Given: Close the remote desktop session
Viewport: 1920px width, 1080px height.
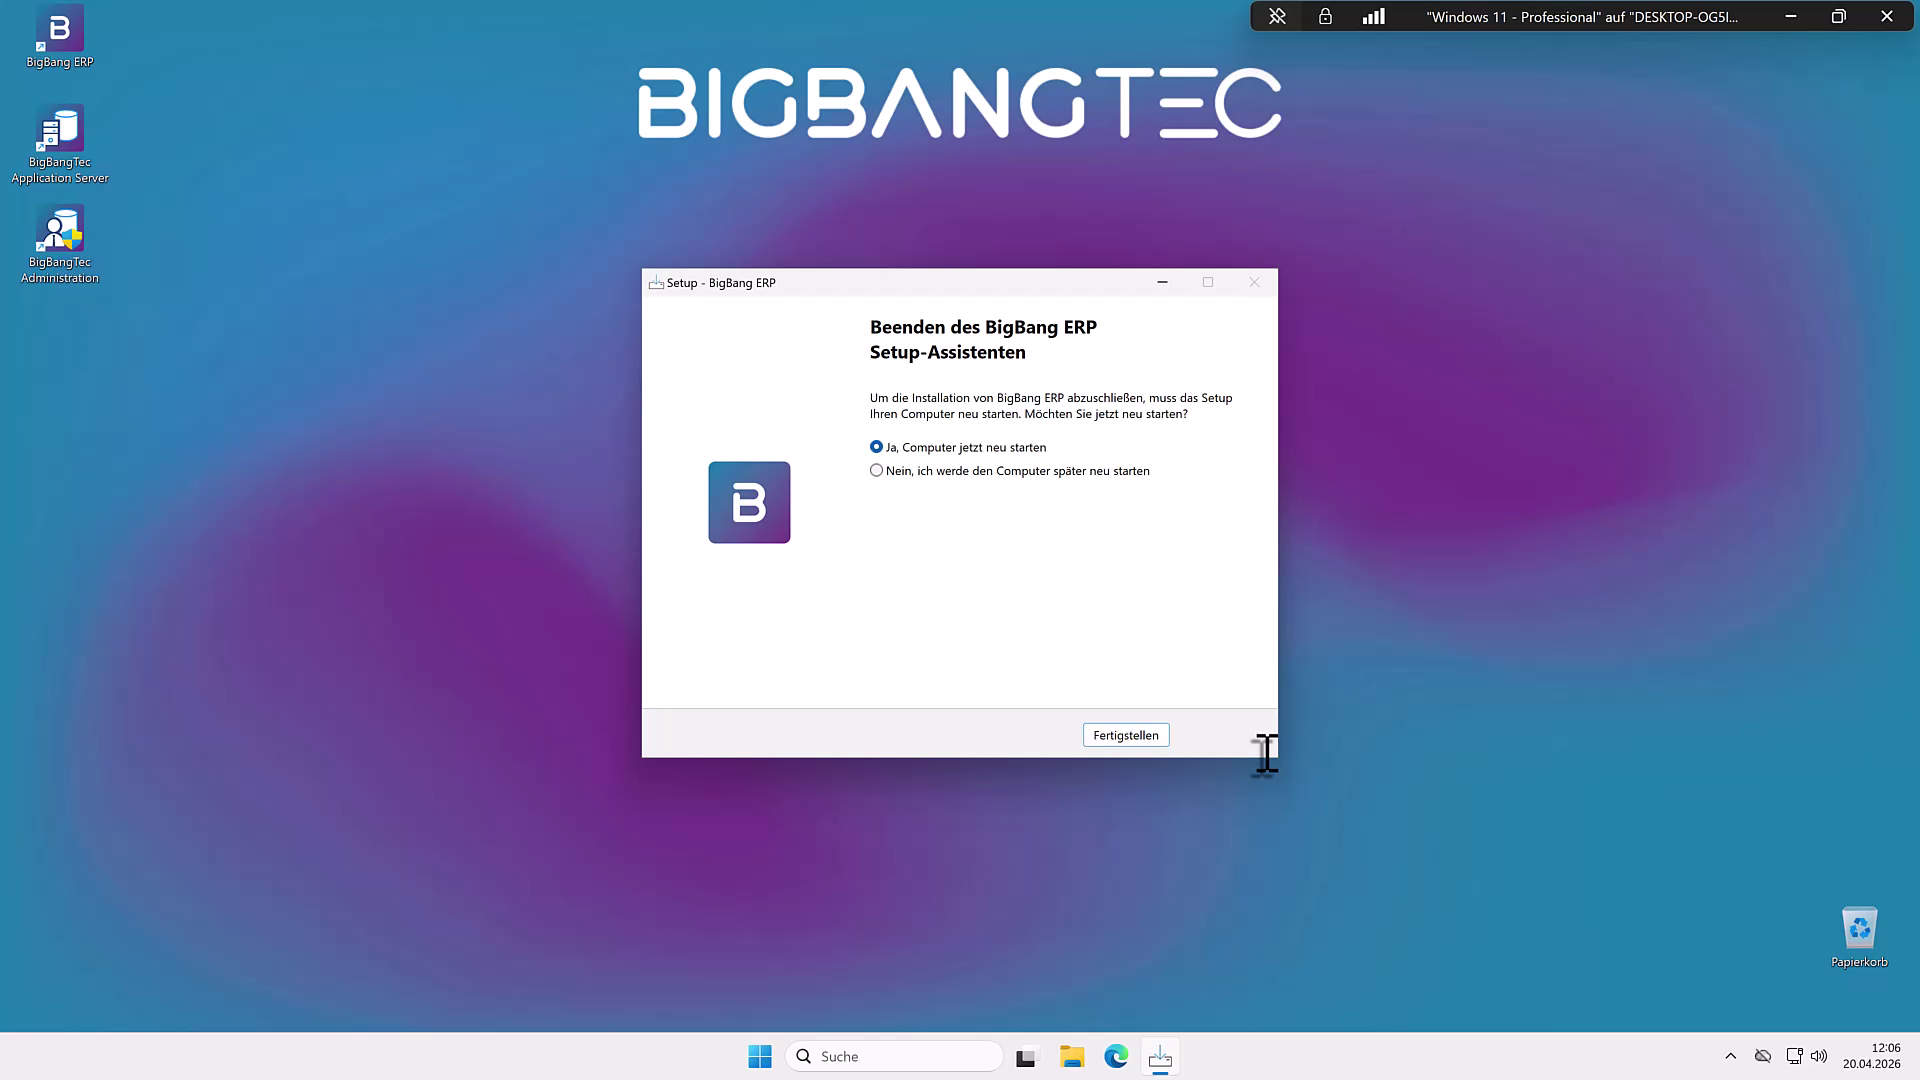Looking at the screenshot, I should pos(1887,16).
